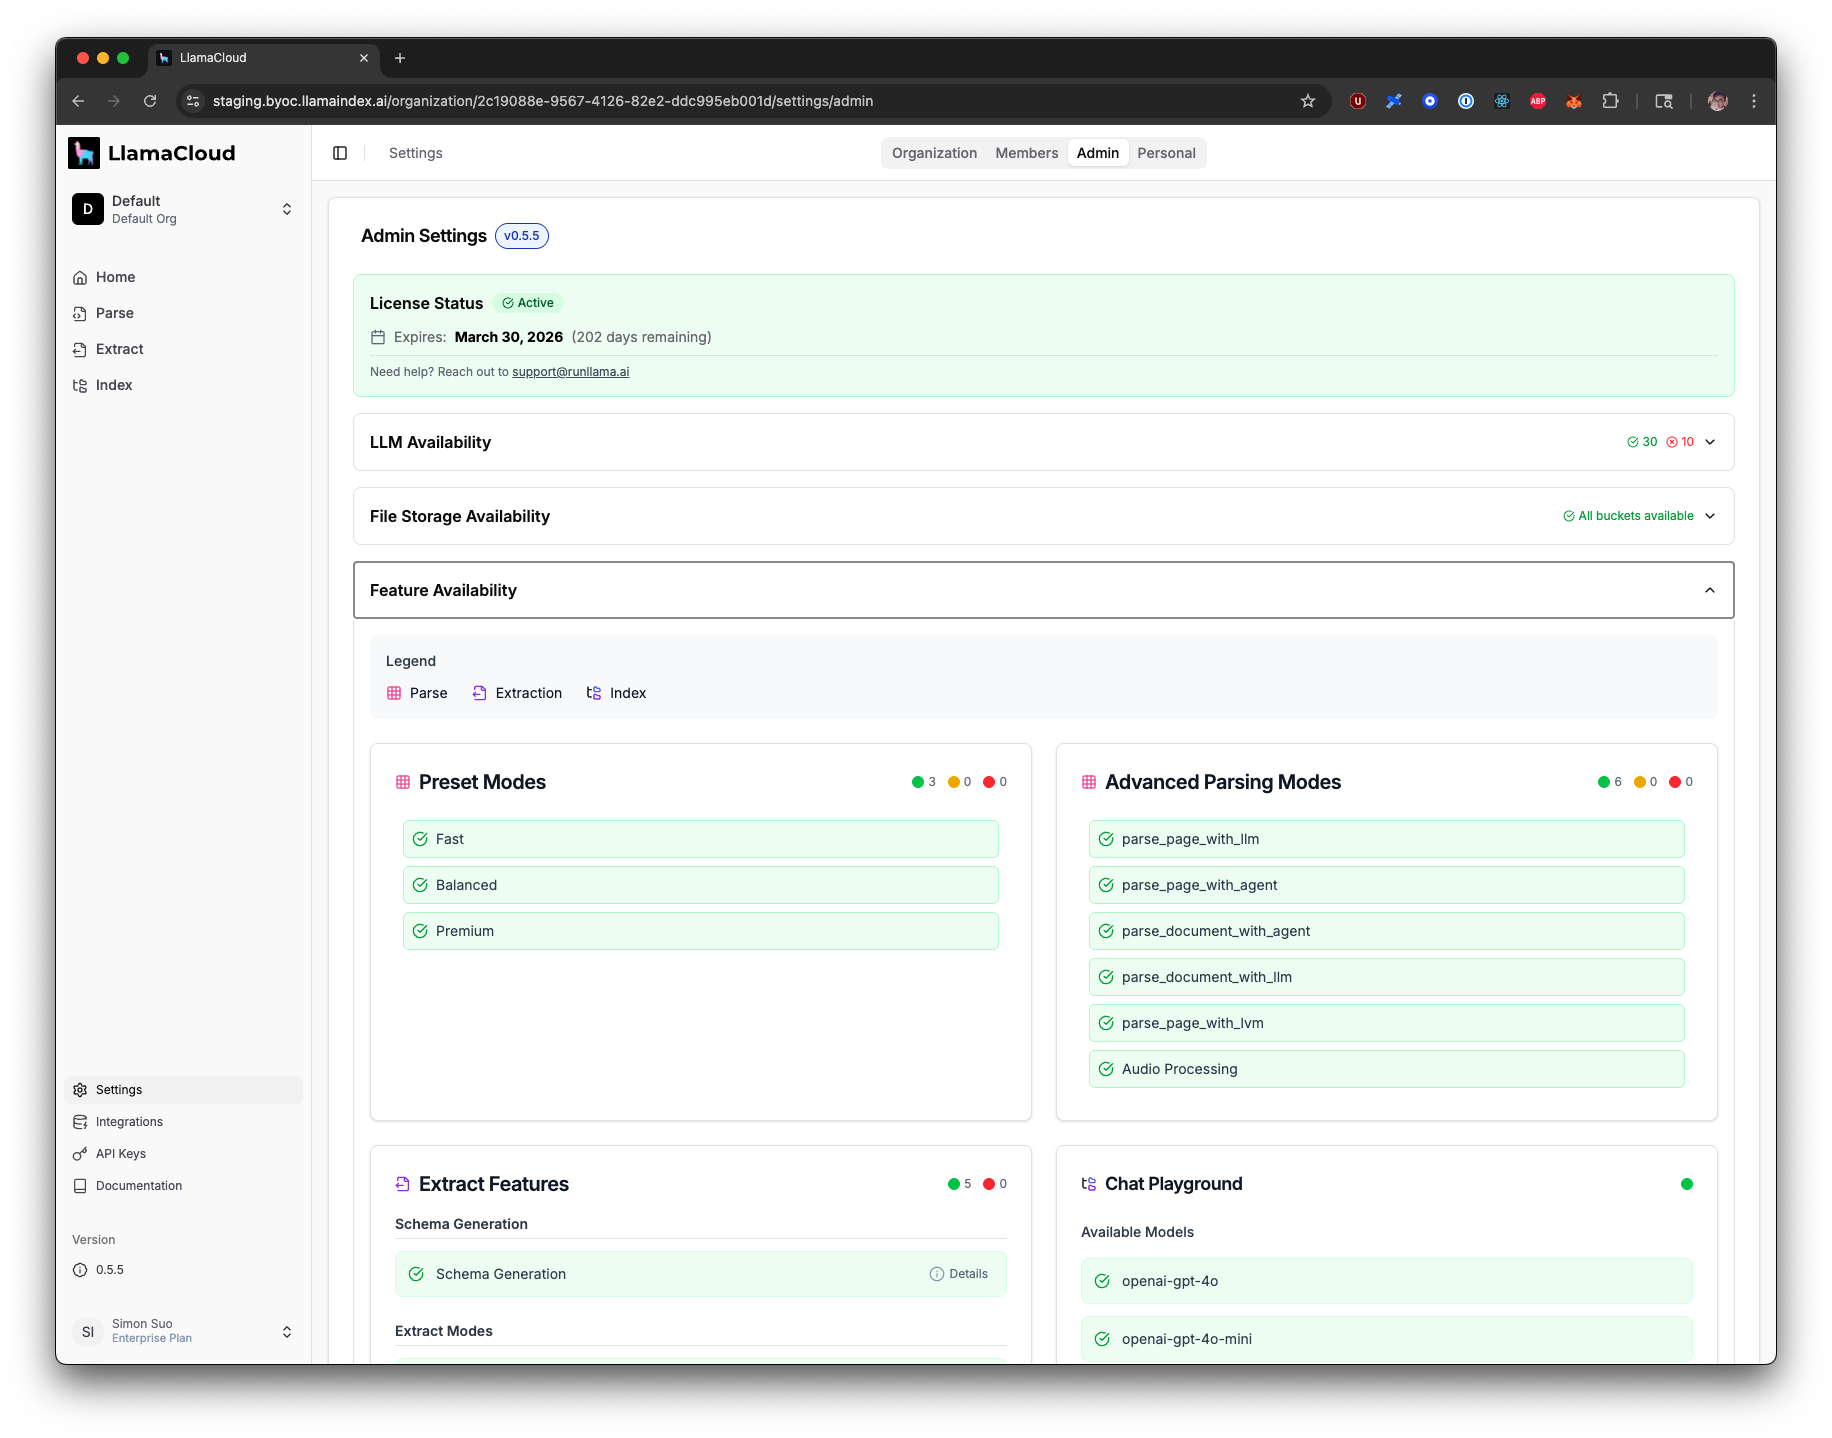Open the File Storage Availability dropdown
This screenshot has height=1438, width=1832.
[x=1711, y=516]
